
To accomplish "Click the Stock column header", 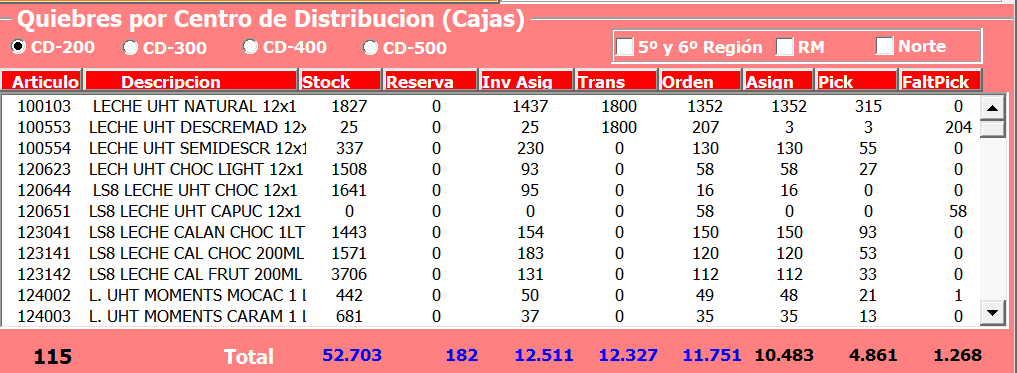I will point(341,80).
